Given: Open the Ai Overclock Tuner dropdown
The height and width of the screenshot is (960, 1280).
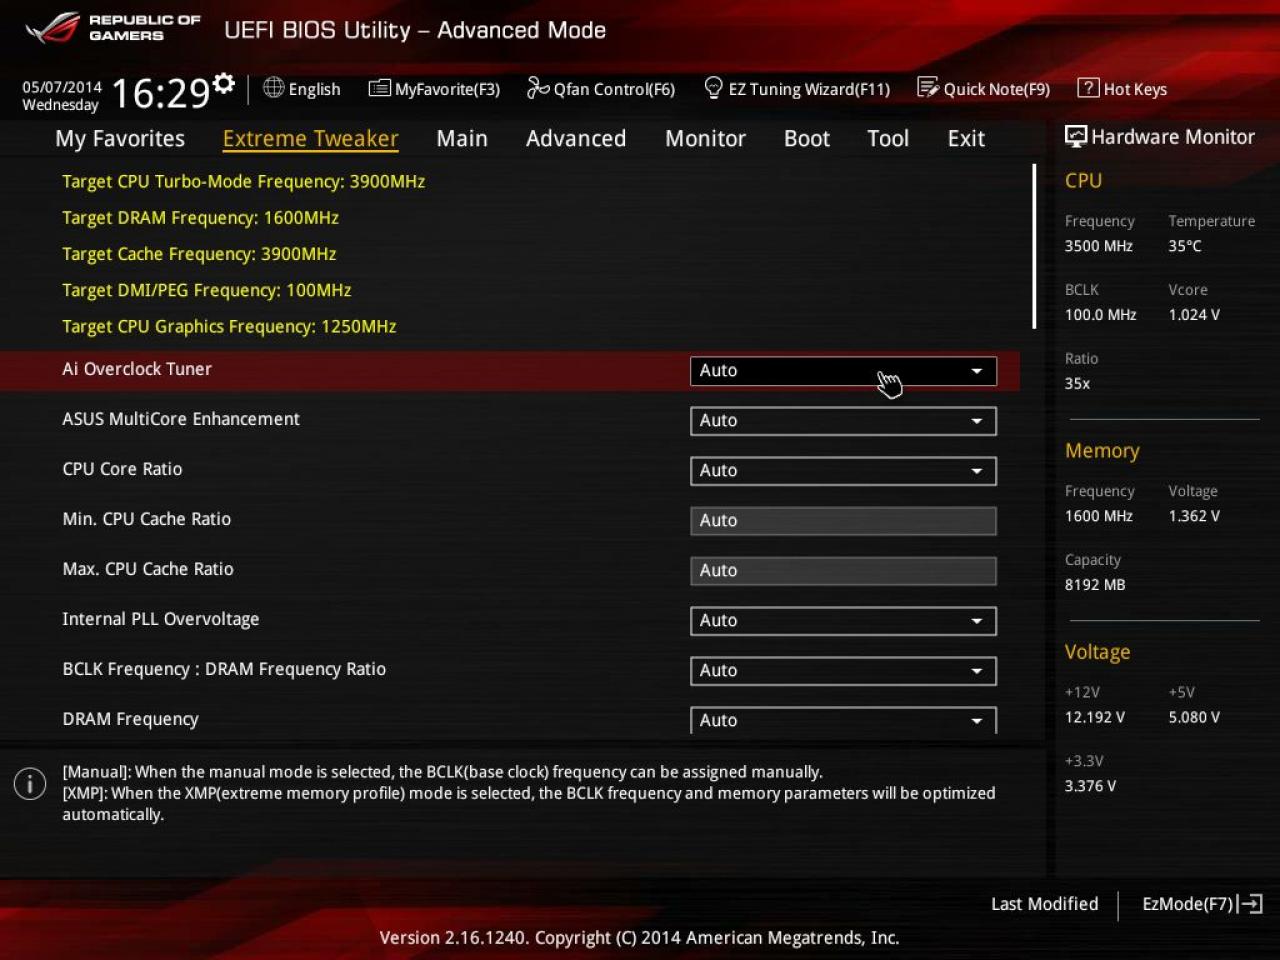Looking at the screenshot, I should (843, 371).
